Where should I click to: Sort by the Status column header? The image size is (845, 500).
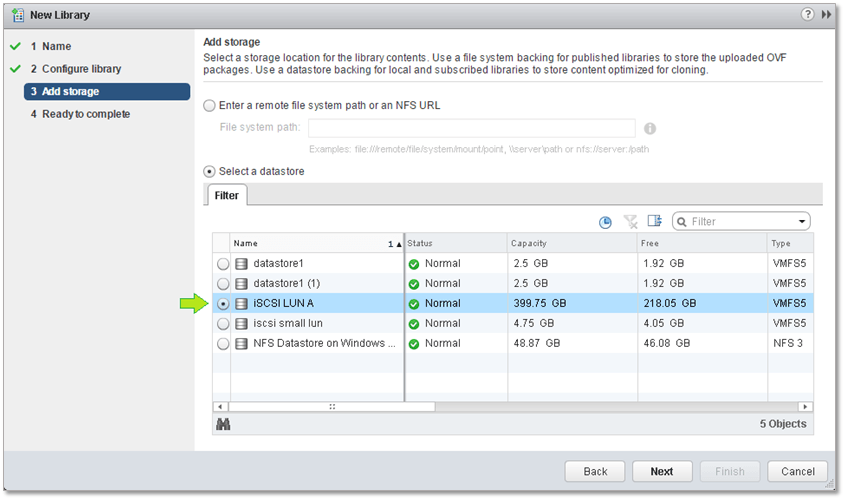coord(456,244)
